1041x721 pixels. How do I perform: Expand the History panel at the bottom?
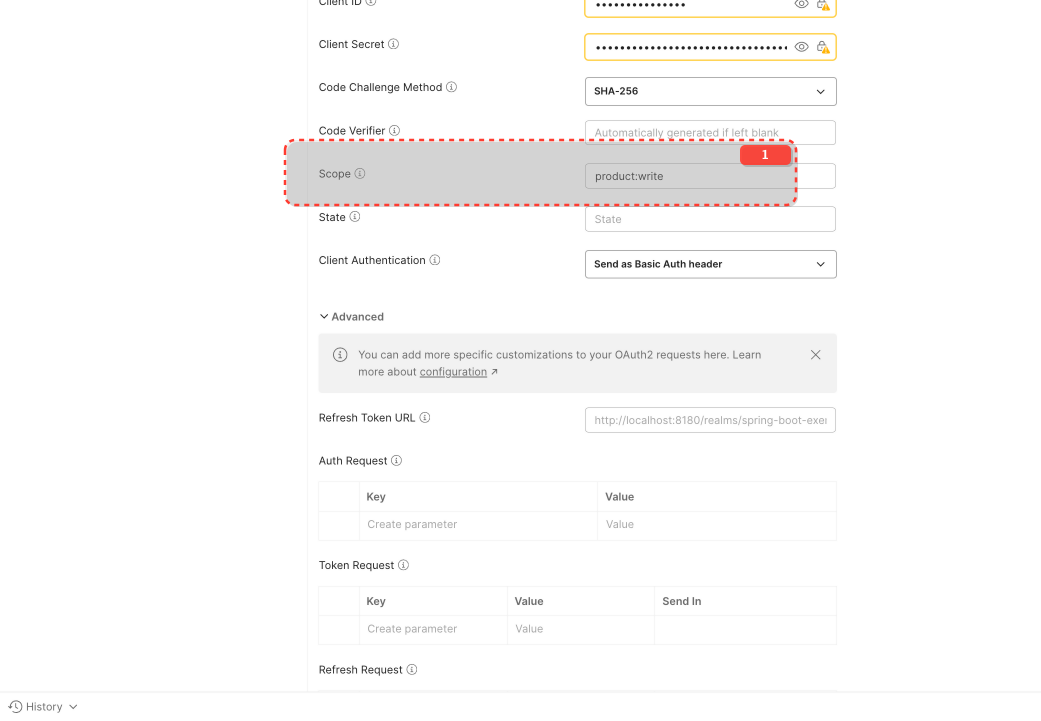42,706
